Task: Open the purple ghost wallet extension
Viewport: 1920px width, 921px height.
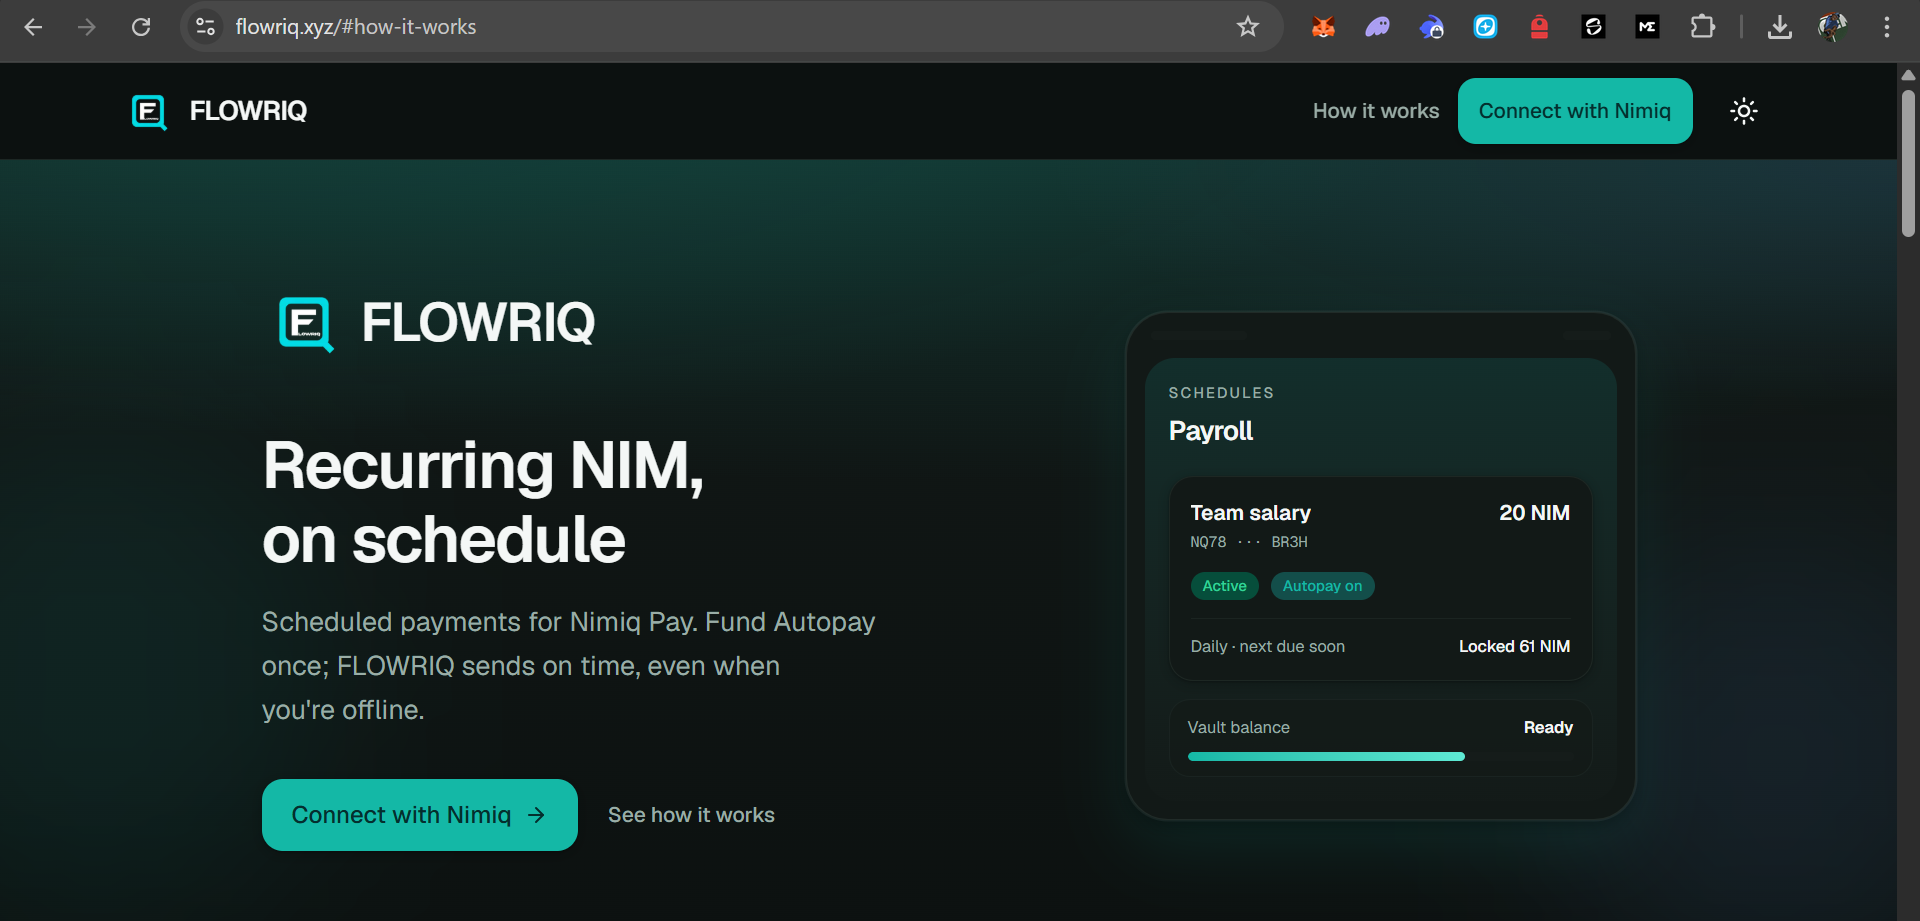Action: point(1377,27)
